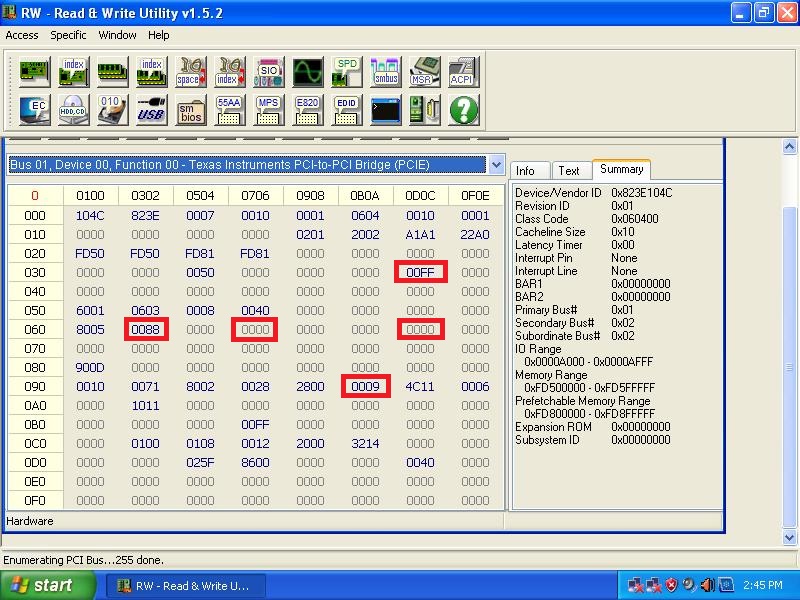Select cell A1A1 in row 010

coord(420,235)
